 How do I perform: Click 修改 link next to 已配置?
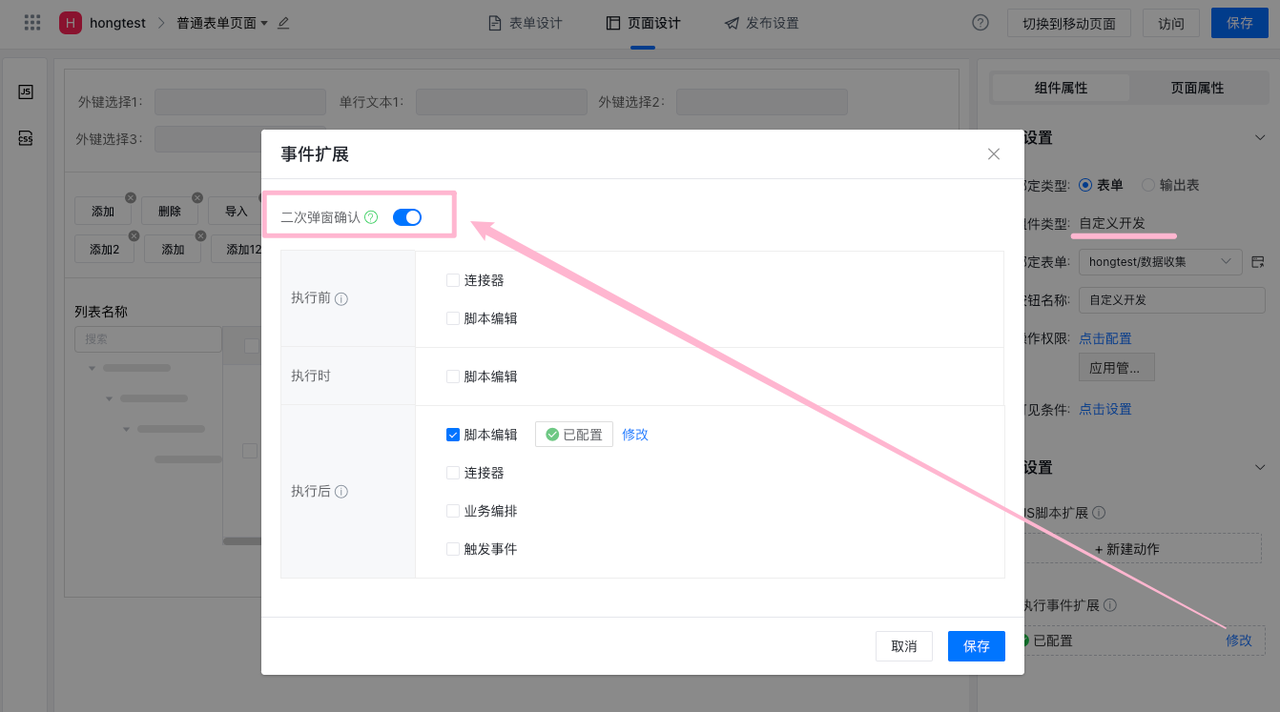pyautogui.click(x=635, y=435)
